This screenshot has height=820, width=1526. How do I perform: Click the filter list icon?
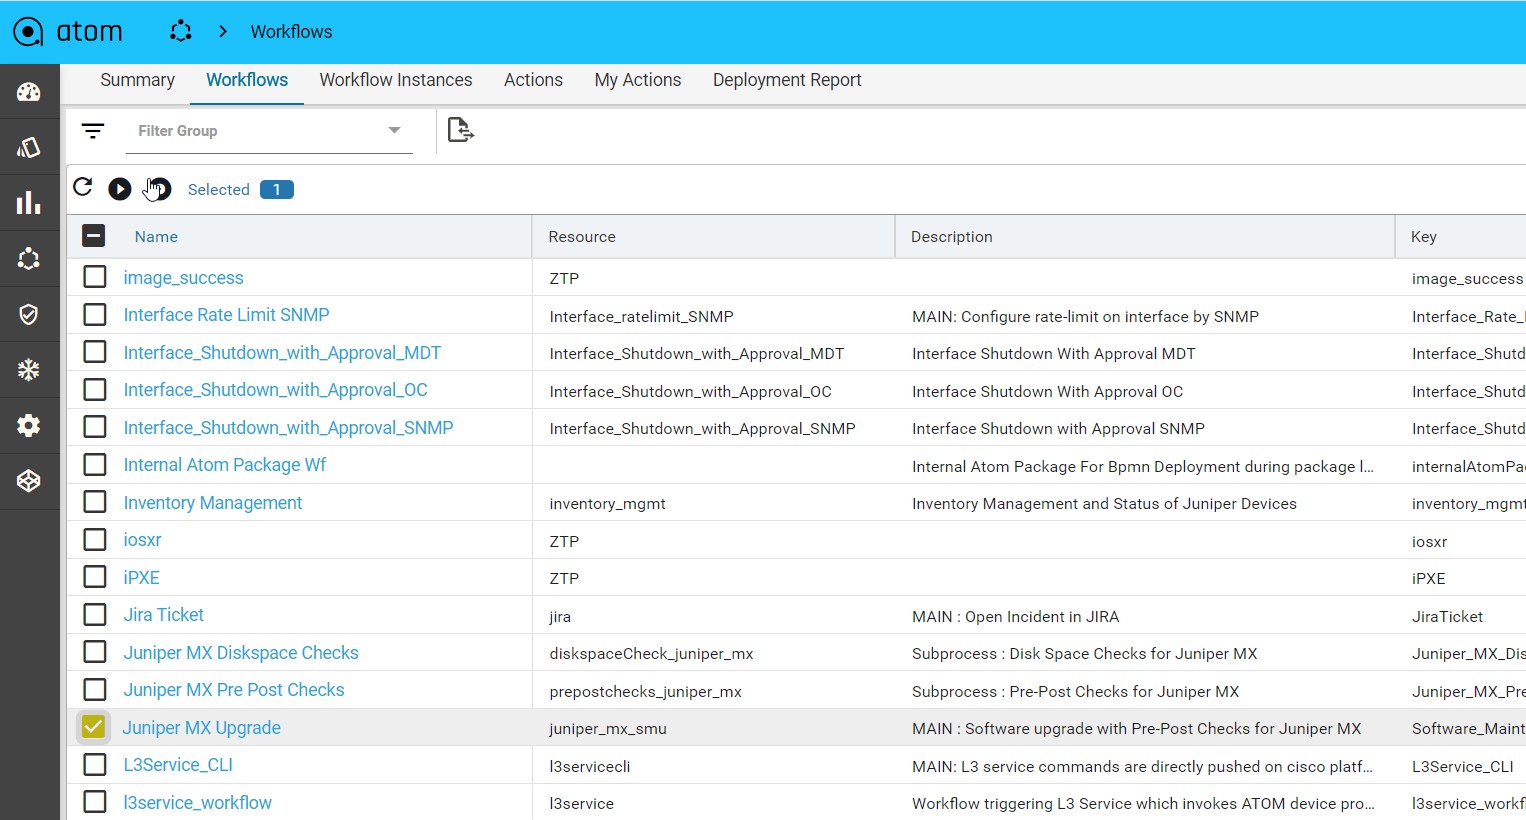click(93, 131)
